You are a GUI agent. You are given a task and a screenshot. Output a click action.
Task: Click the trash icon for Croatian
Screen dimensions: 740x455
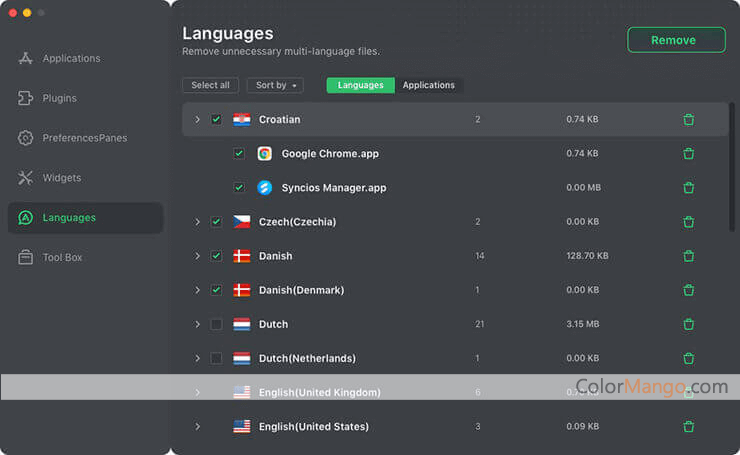[688, 120]
